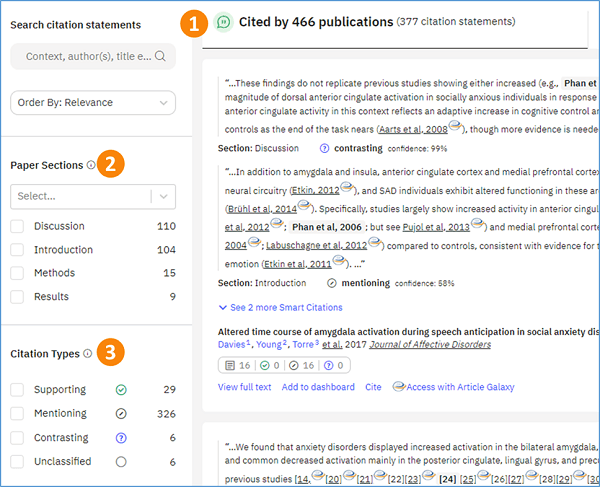Click the highlighted [24] reference
The width and height of the screenshot is (600, 487).
pyautogui.click(x=447, y=479)
